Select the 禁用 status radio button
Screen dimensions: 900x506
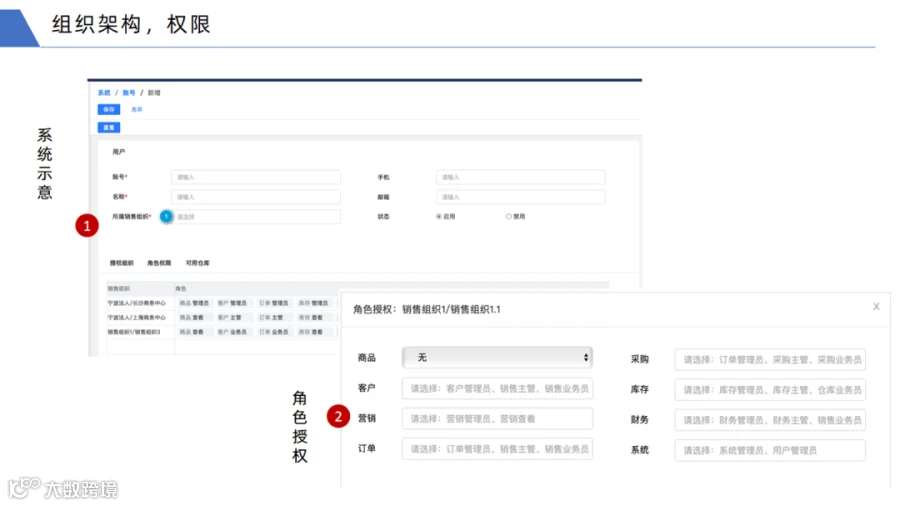[x=508, y=216]
